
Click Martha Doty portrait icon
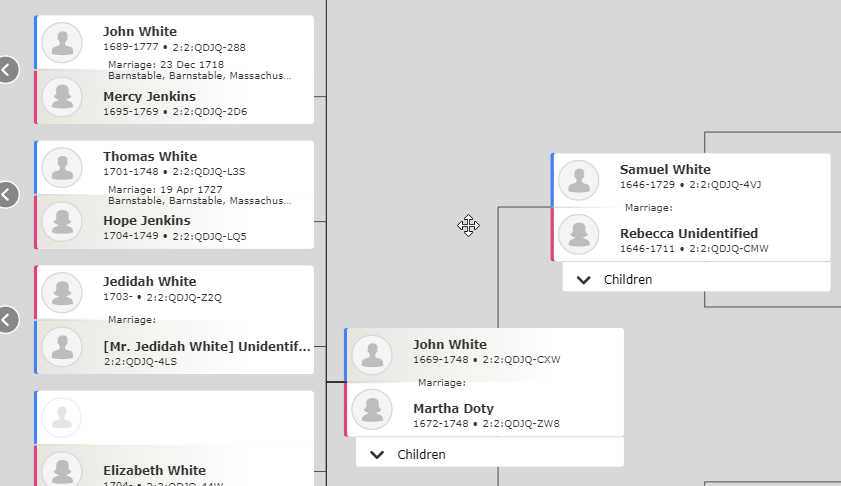pos(372,409)
